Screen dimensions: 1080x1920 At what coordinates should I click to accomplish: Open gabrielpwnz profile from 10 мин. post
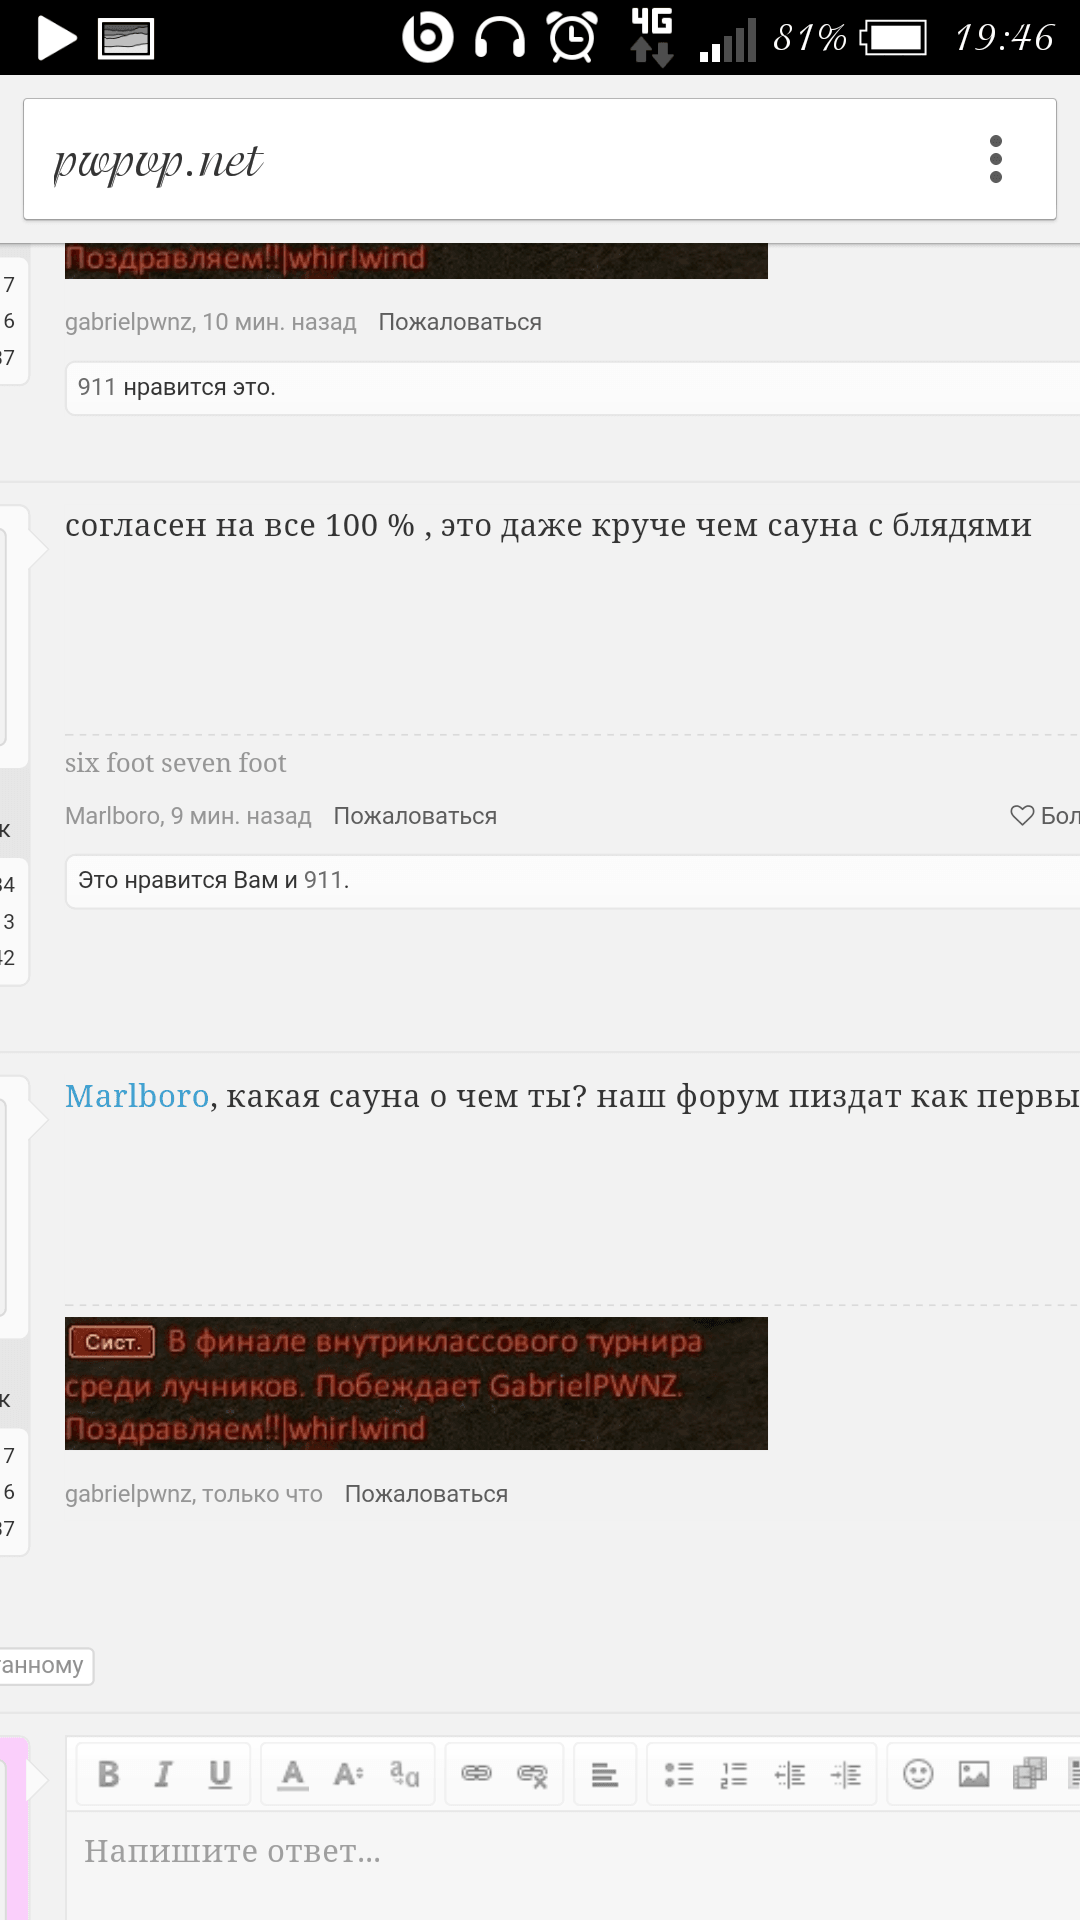128,322
